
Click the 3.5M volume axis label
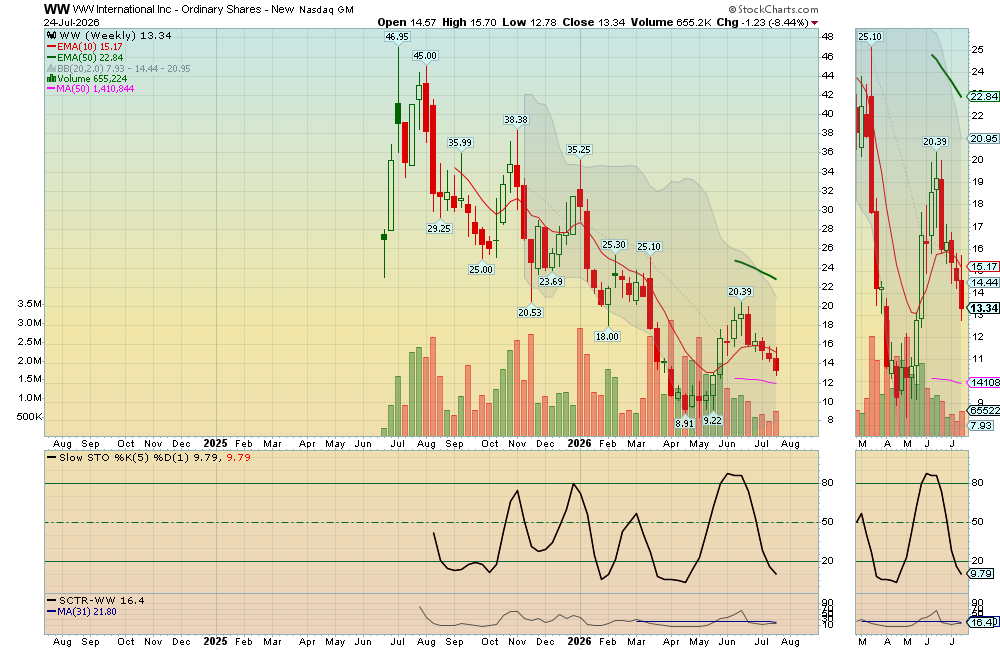30,304
